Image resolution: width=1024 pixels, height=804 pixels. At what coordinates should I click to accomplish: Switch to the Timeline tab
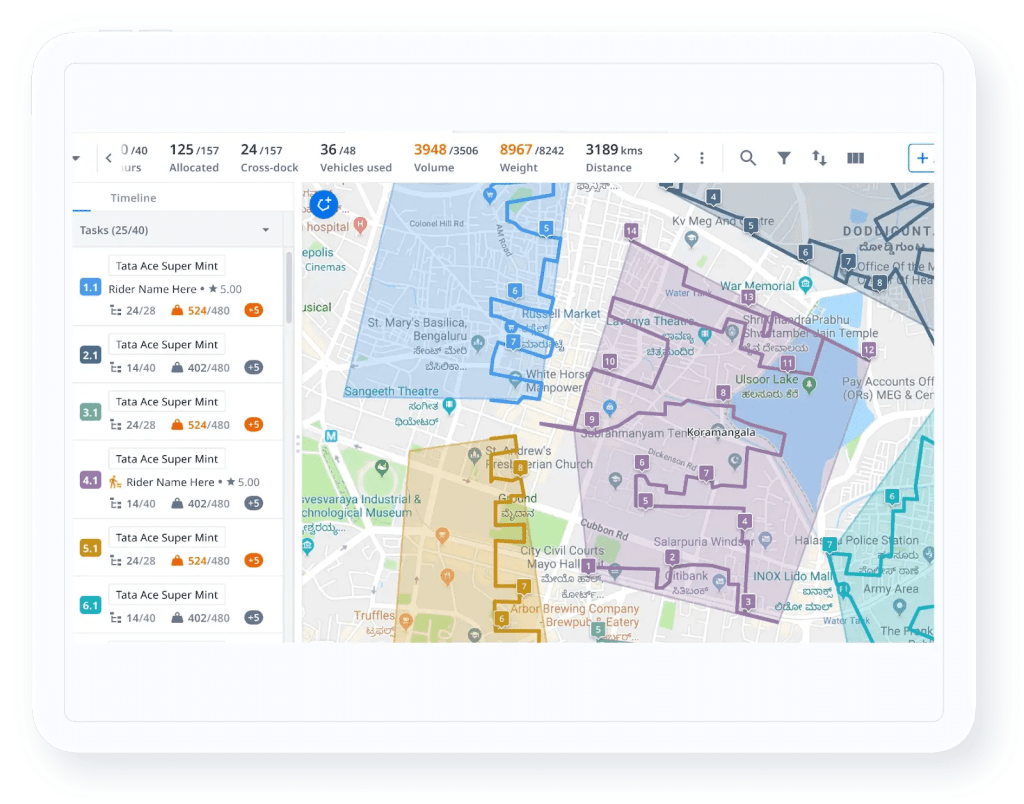(x=133, y=197)
